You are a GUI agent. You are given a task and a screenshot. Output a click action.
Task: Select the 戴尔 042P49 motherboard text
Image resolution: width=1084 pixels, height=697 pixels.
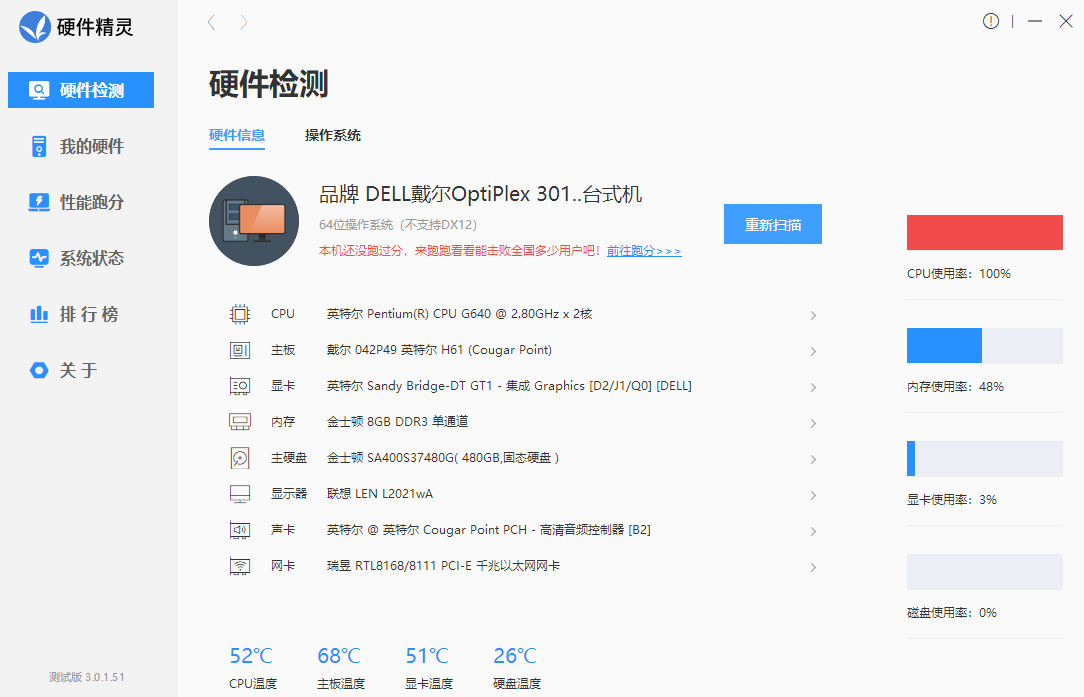point(439,350)
